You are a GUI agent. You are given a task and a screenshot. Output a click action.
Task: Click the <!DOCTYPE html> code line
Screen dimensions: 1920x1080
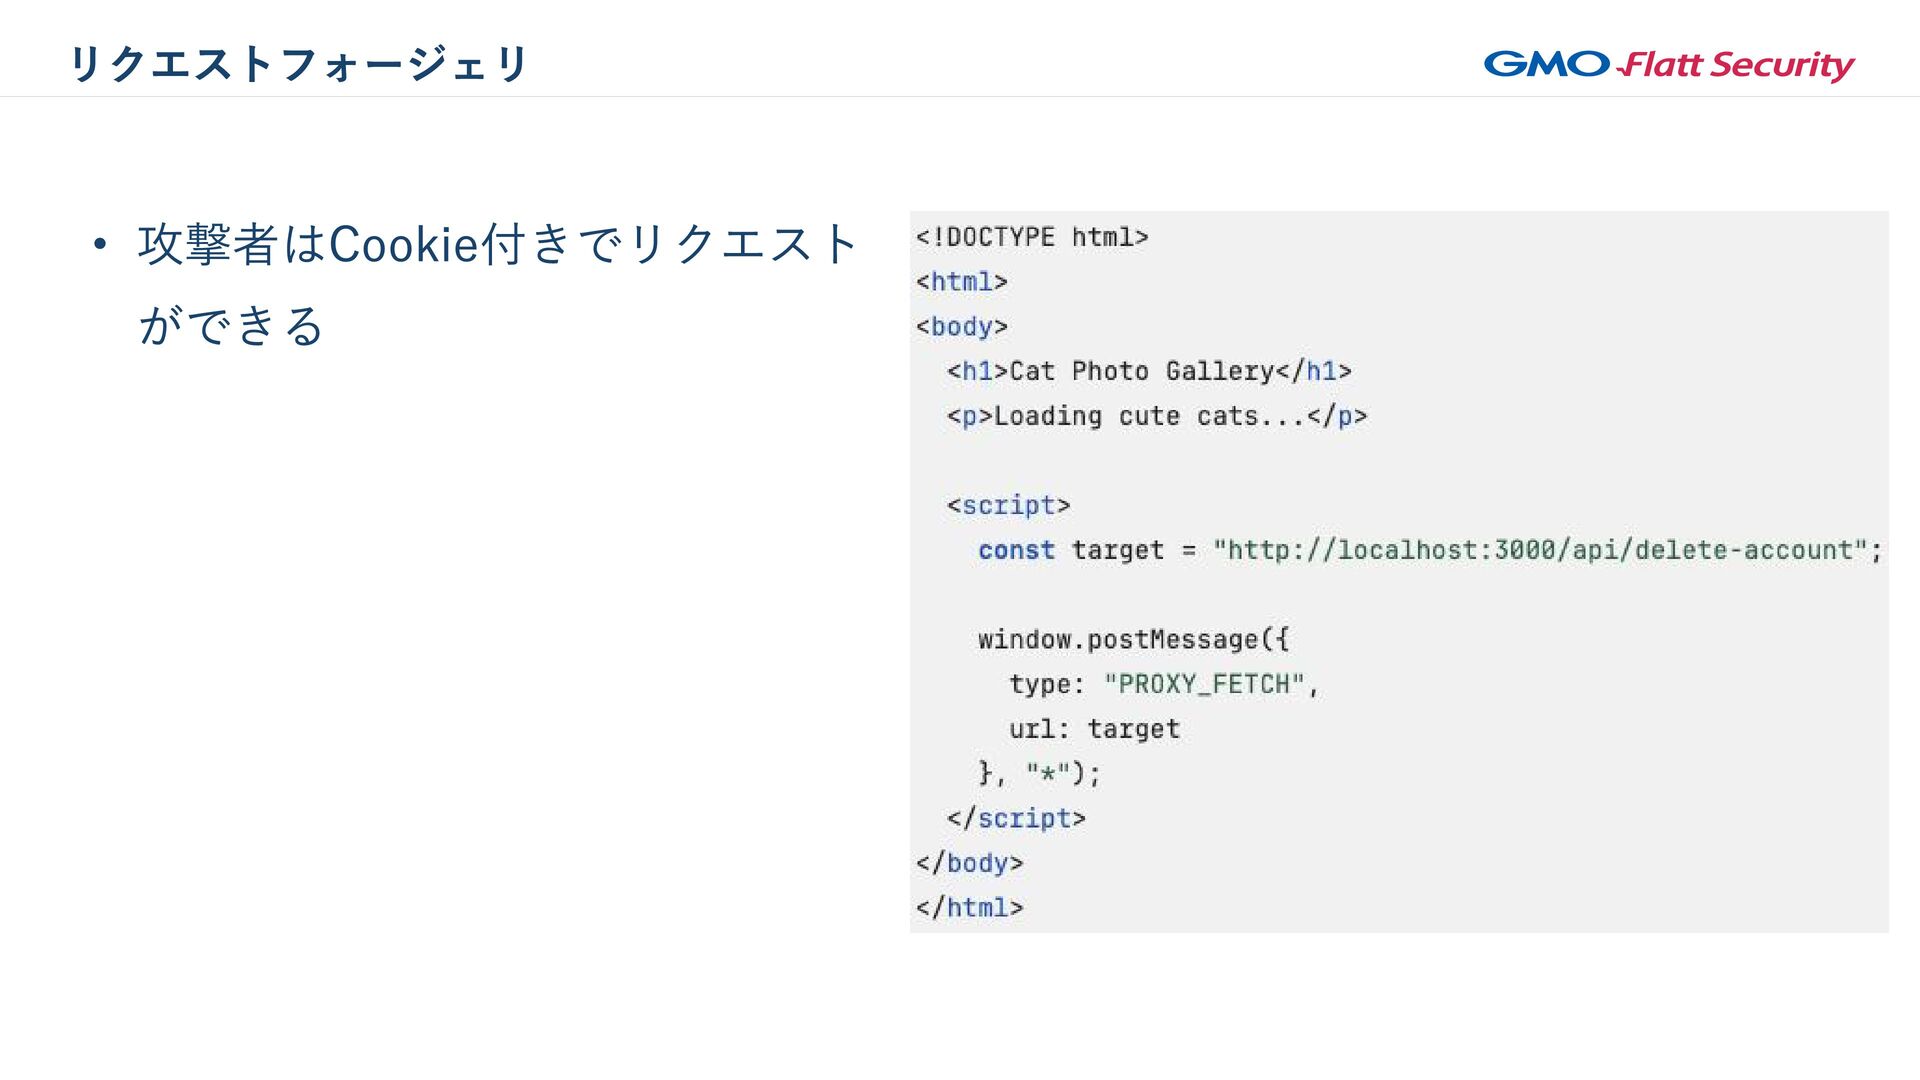[1031, 237]
